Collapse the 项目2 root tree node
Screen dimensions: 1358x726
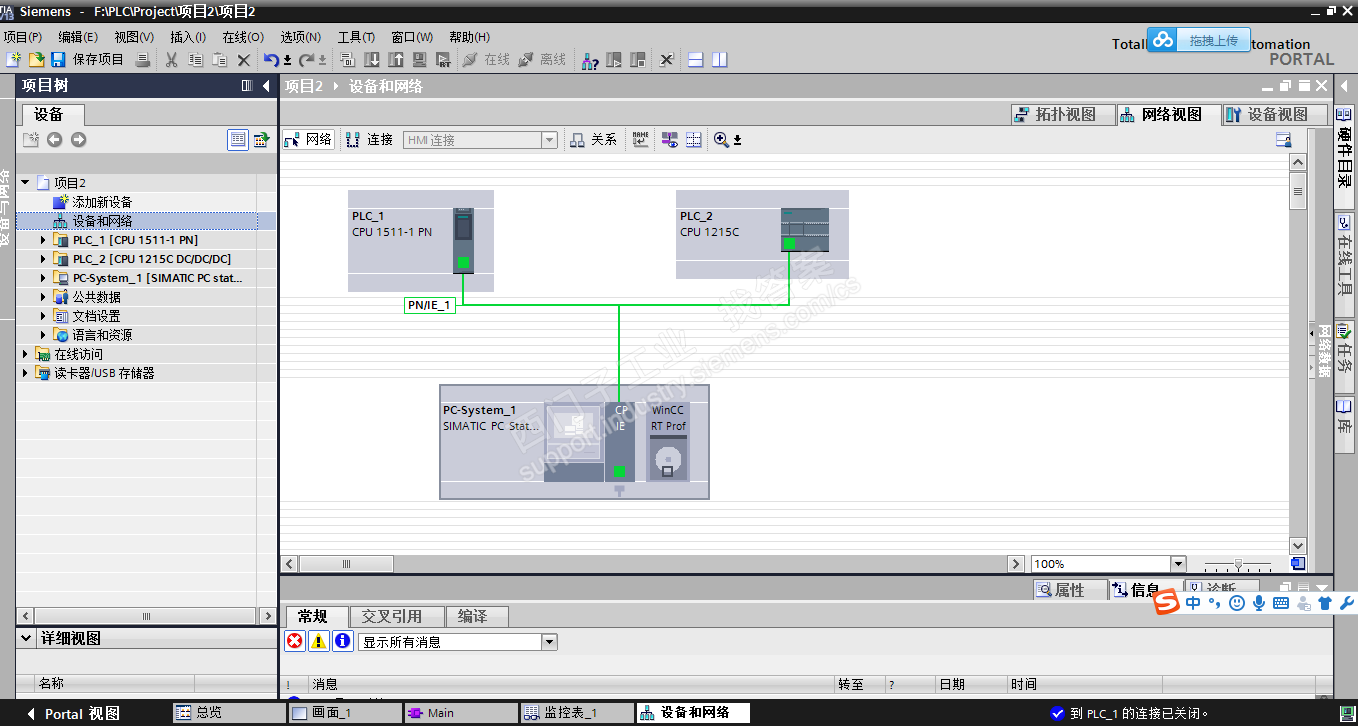click(25, 183)
